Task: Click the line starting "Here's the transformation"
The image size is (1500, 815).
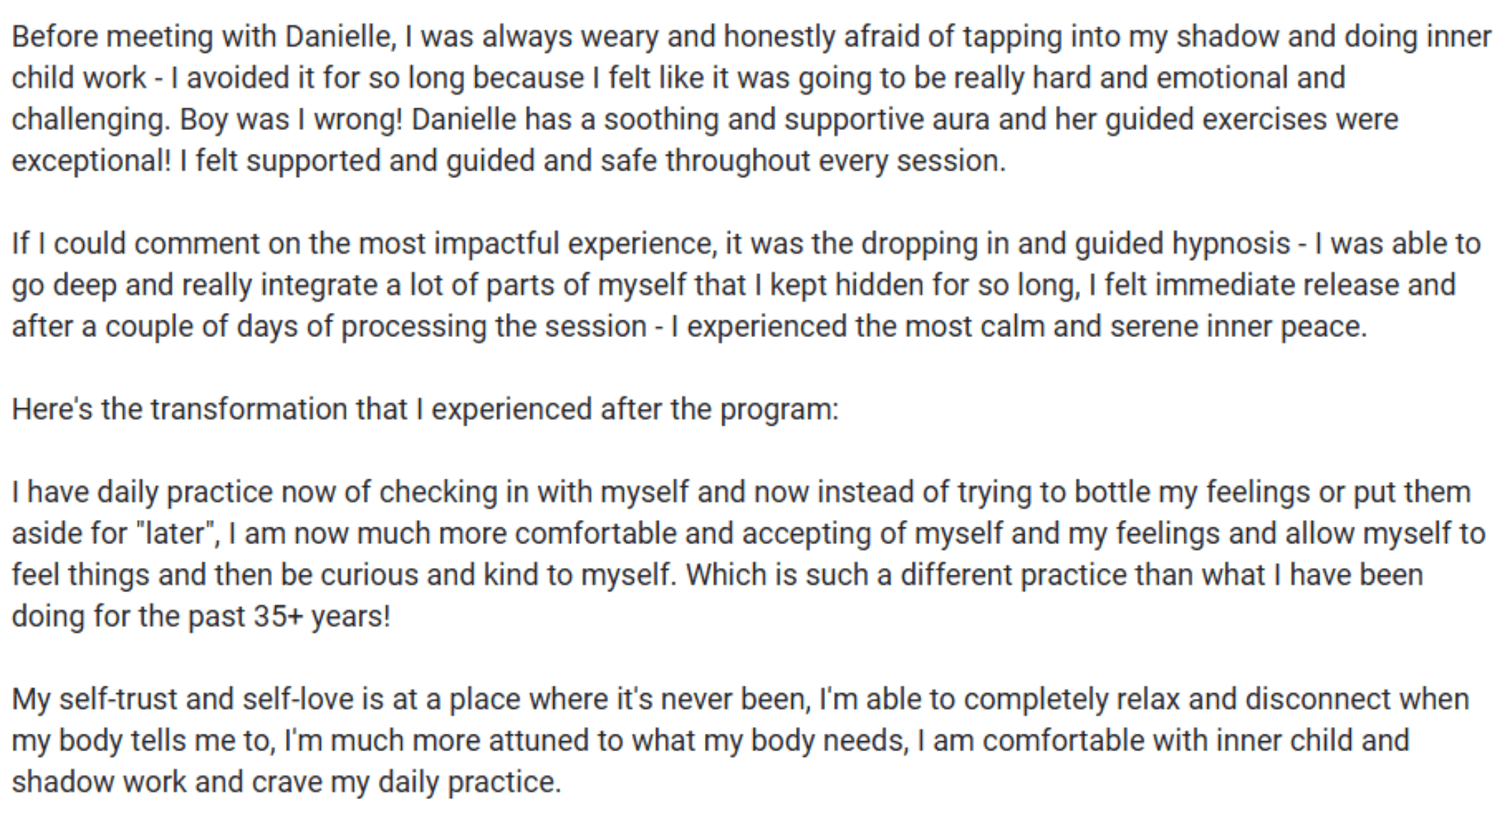Action: [425, 410]
